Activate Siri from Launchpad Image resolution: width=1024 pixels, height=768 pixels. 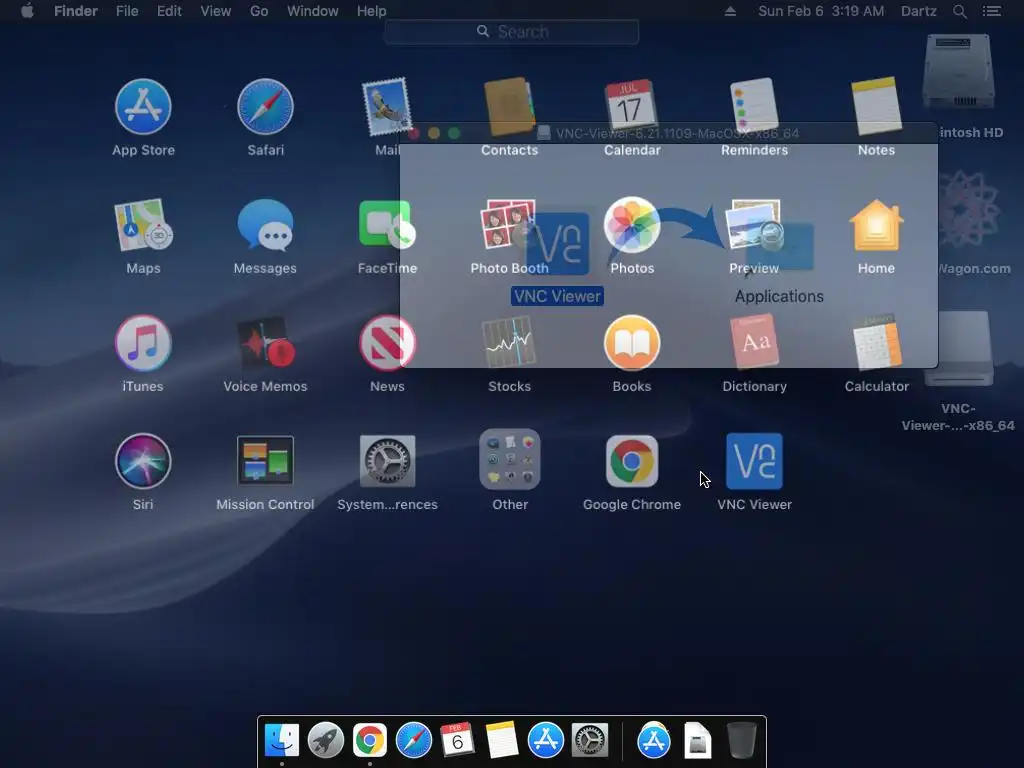[143, 461]
